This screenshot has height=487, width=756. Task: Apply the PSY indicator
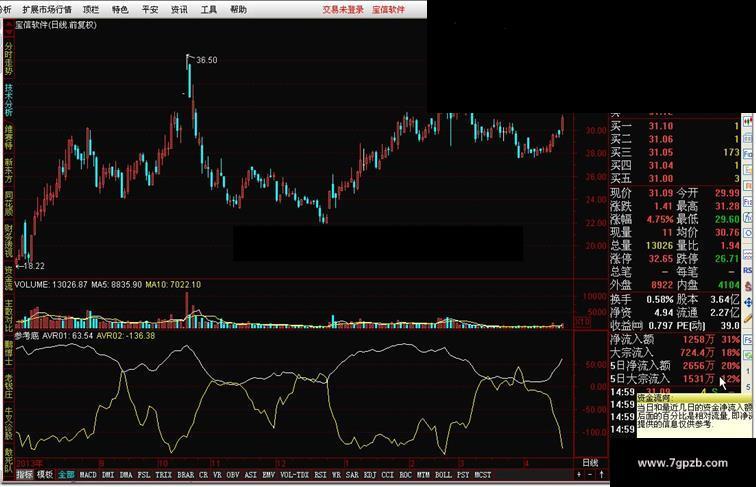(463, 475)
